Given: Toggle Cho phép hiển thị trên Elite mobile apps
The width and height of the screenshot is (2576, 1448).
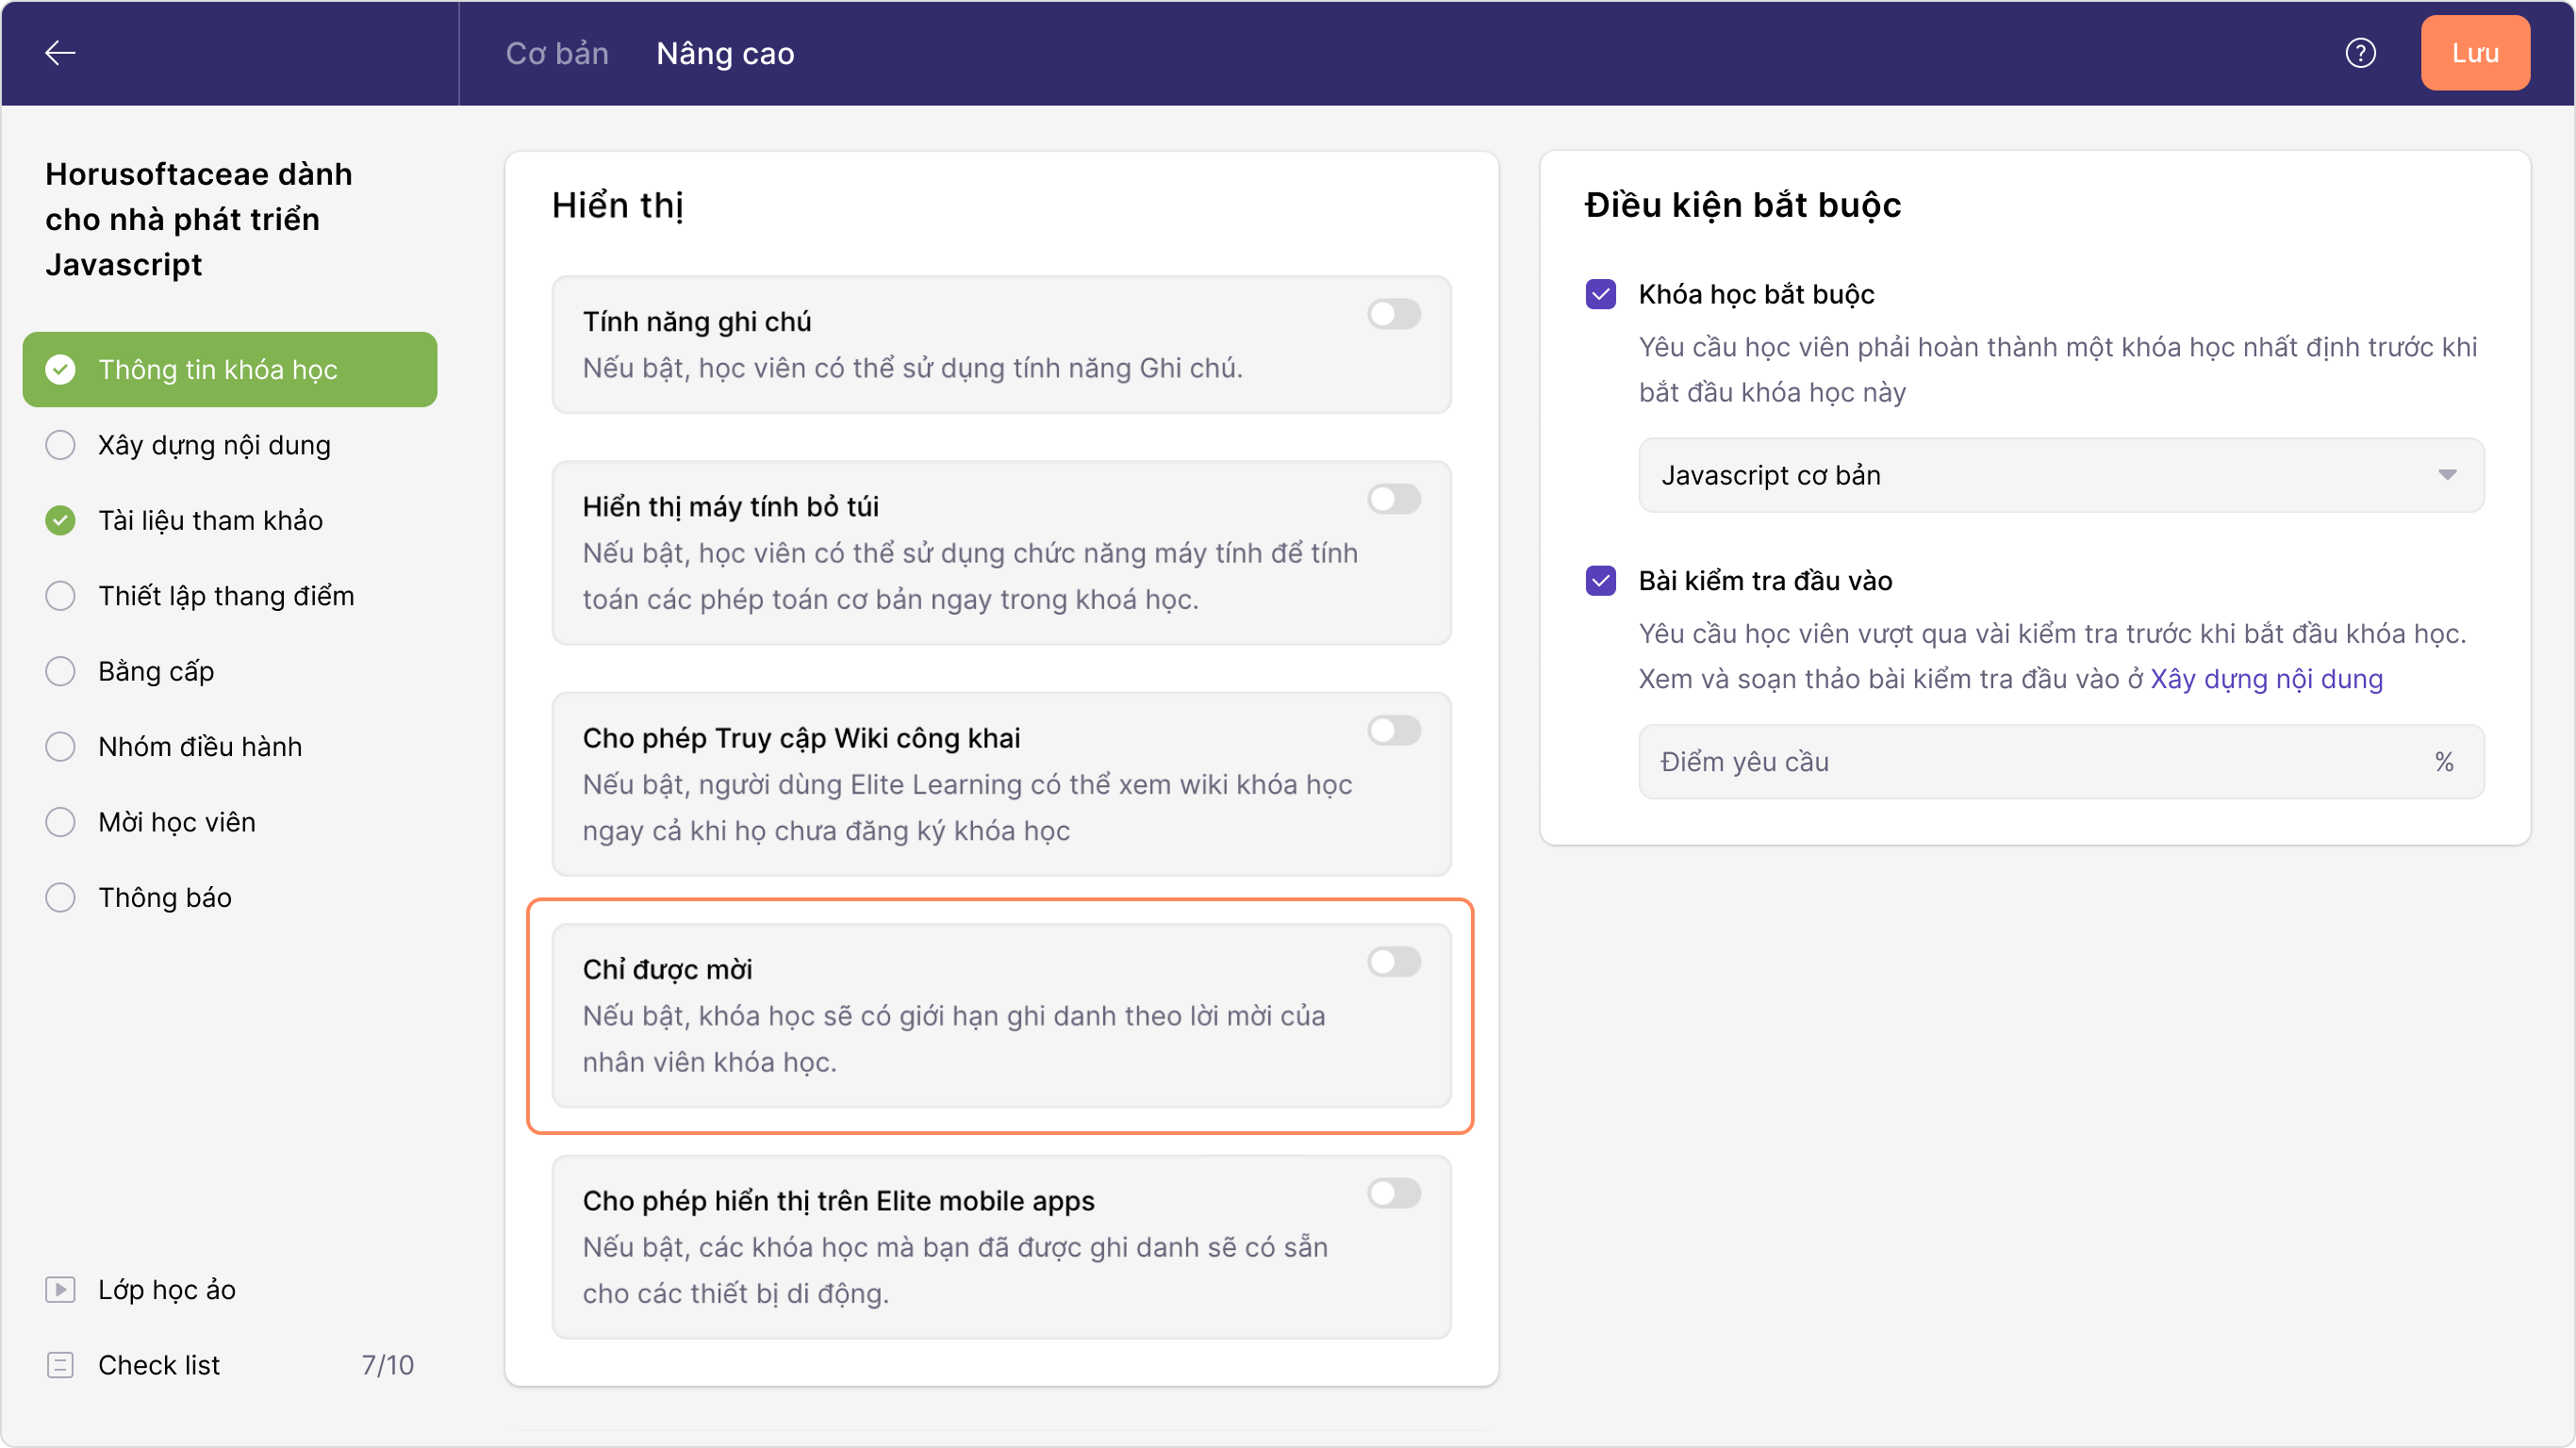Looking at the screenshot, I should tap(1394, 1193).
